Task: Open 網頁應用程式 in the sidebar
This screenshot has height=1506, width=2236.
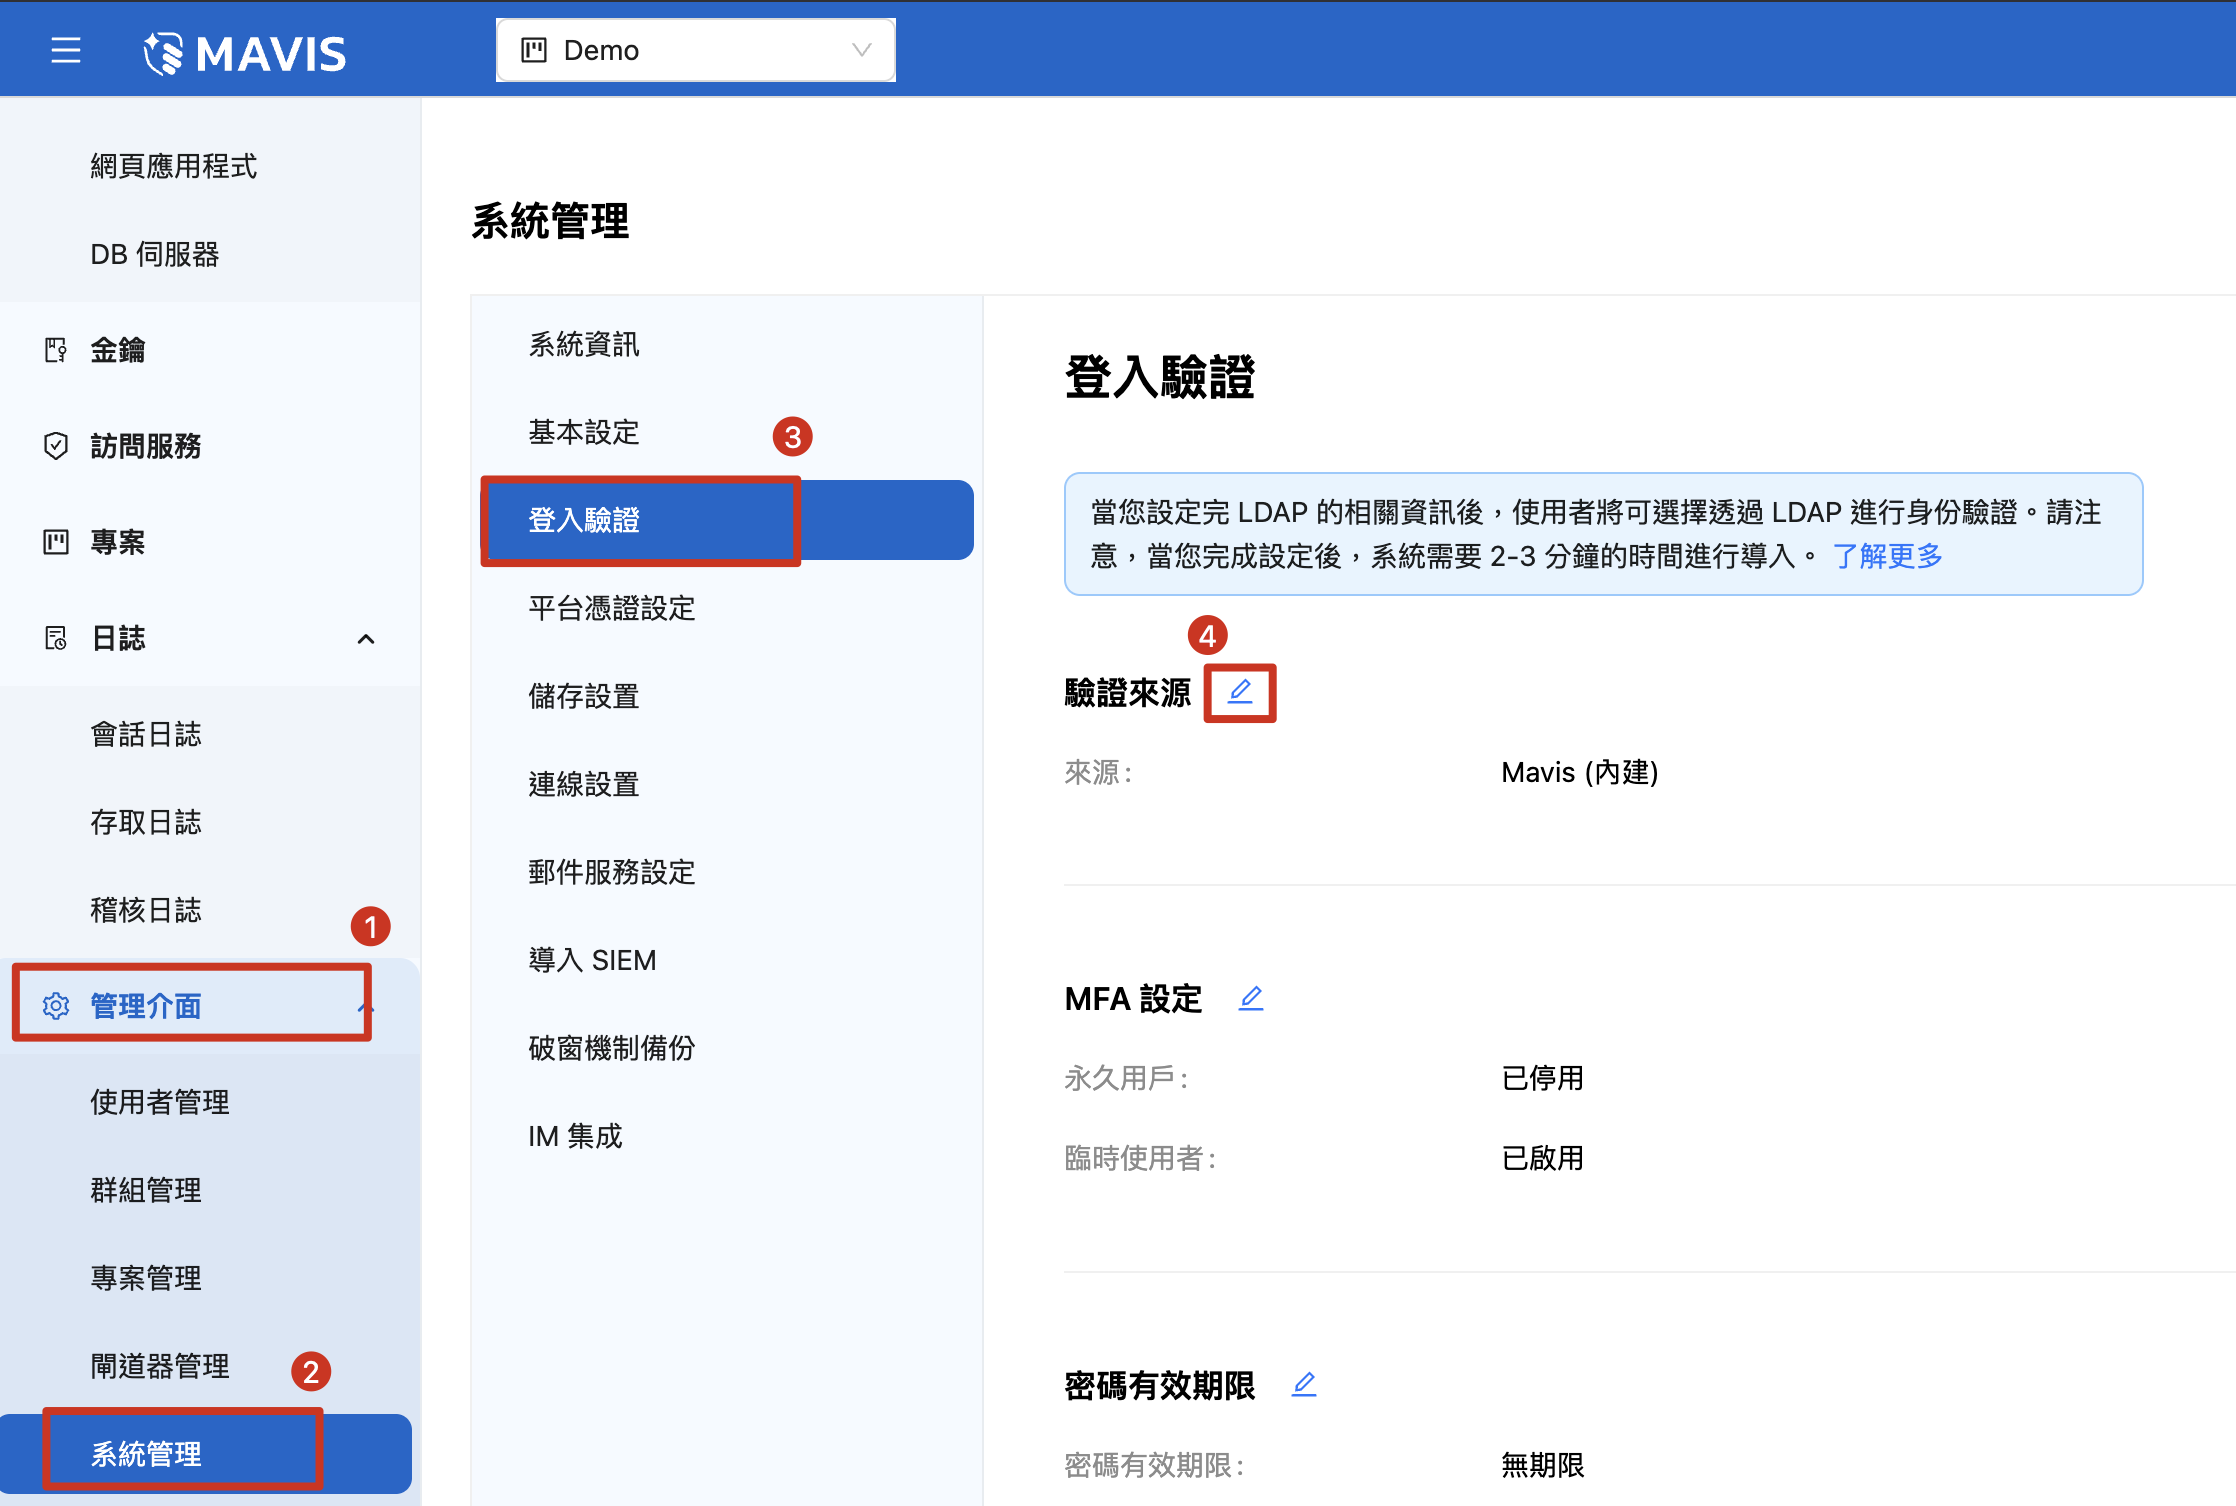Action: (174, 166)
